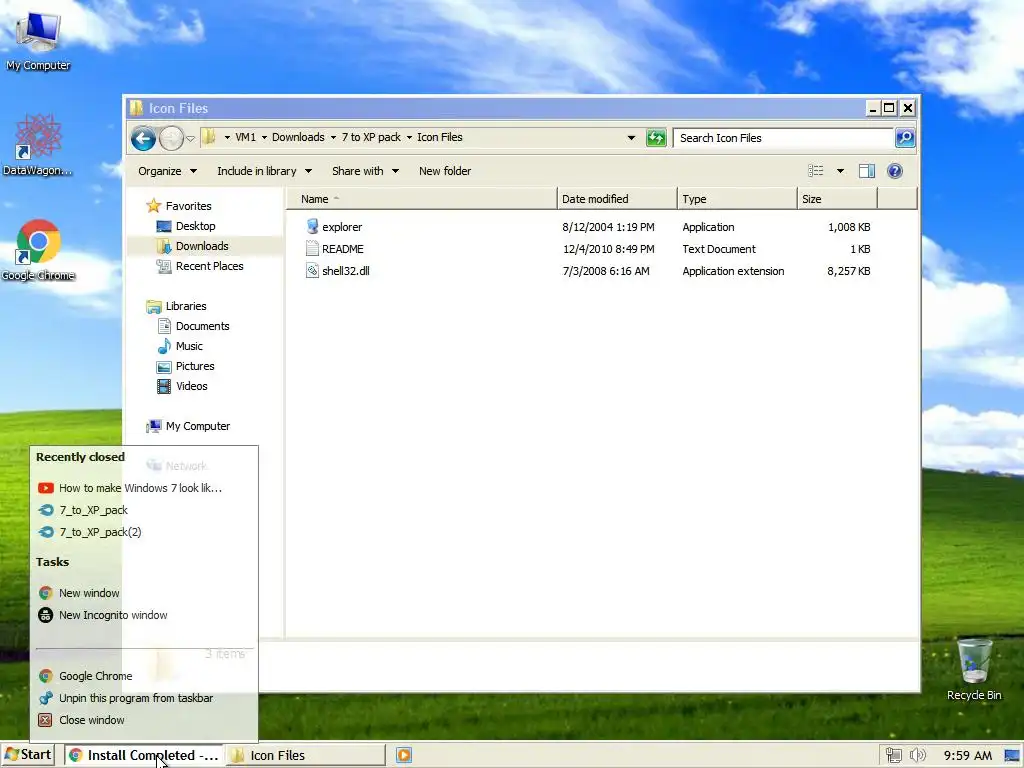Viewport: 1024px width, 768px height.
Task: Launch Google Chrome from jump list
Action: tap(144, 676)
